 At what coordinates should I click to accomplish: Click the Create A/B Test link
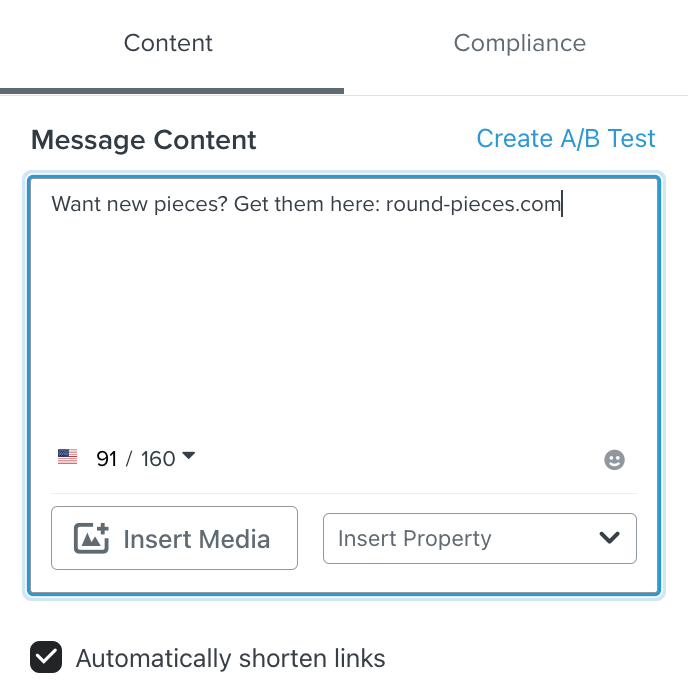coord(565,139)
